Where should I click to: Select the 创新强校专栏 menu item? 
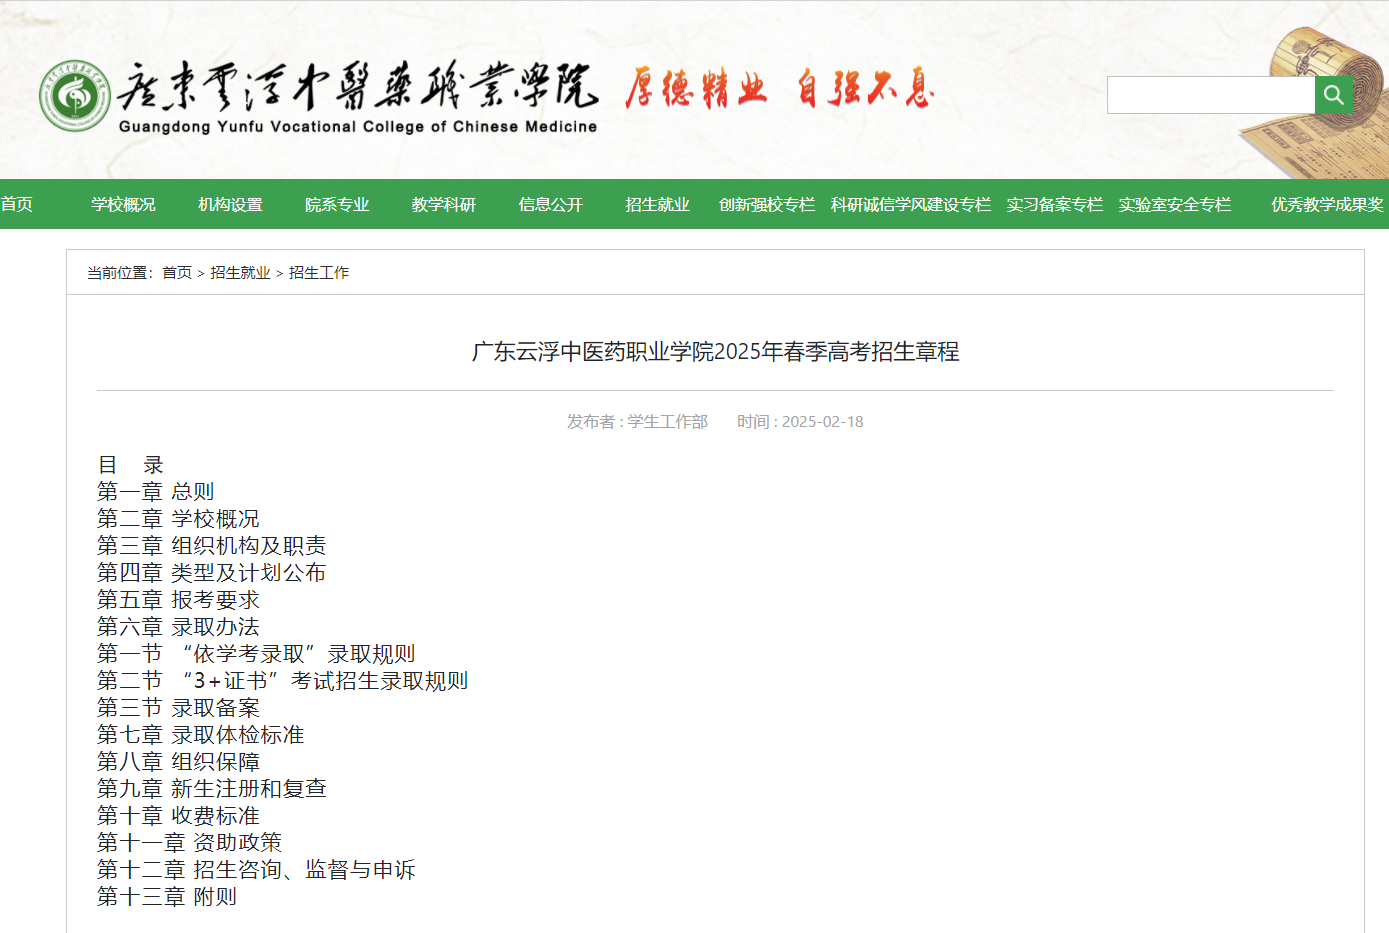pos(766,204)
